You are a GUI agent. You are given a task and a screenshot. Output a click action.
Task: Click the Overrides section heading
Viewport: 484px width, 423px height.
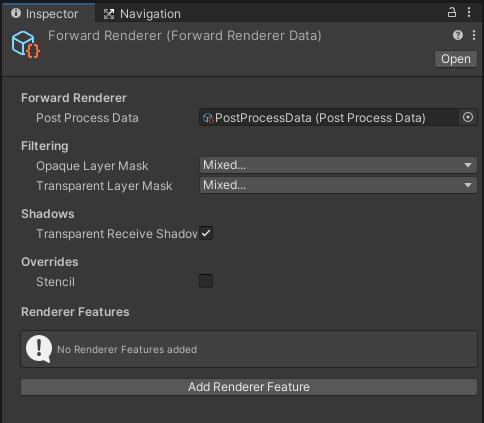coord(50,262)
